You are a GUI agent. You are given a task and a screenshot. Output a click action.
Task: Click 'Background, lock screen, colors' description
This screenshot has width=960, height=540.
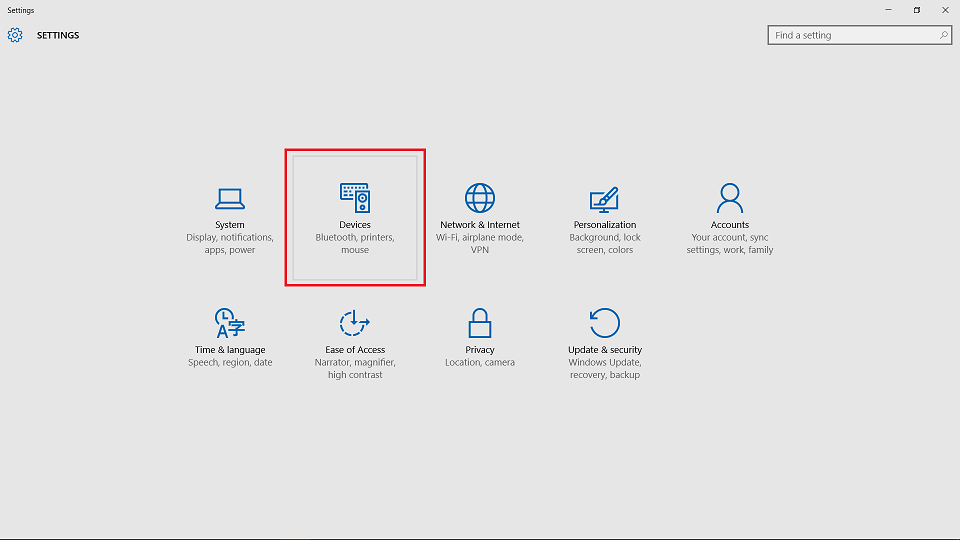pyautogui.click(x=605, y=244)
